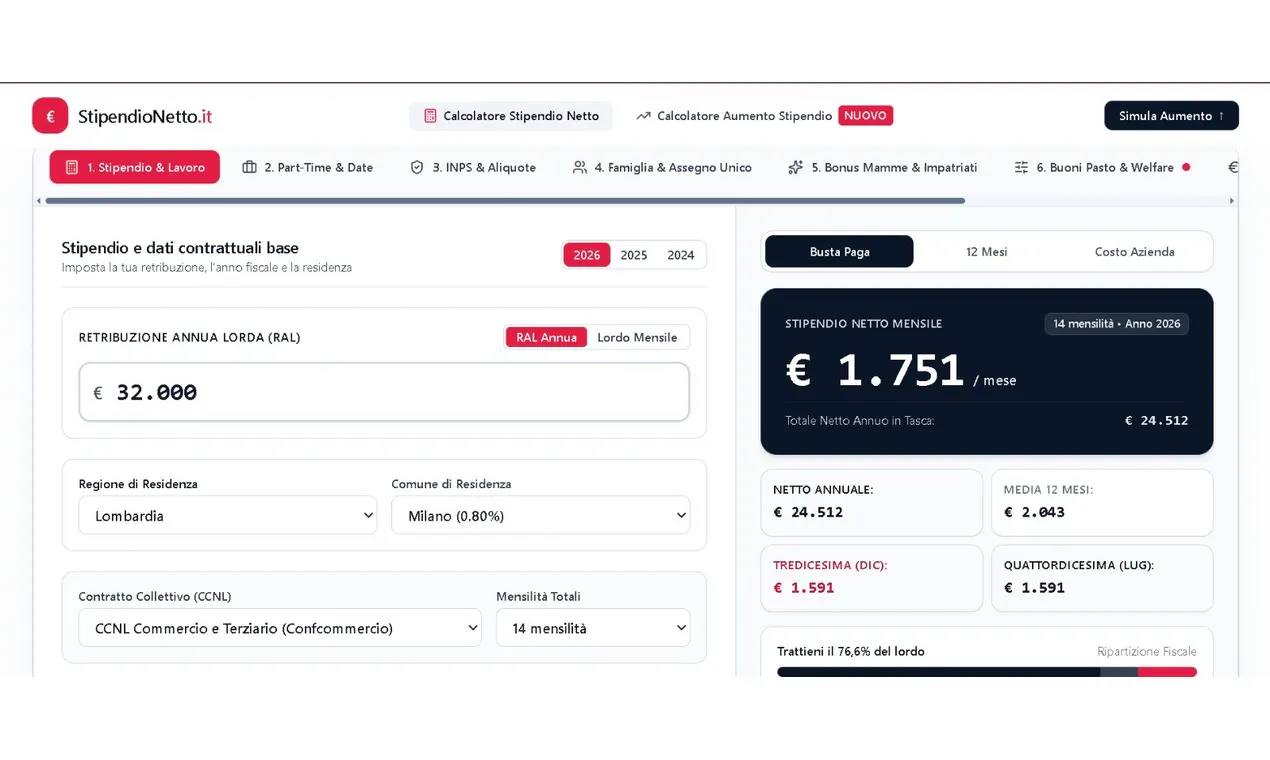Click the Tredicesima (DIC) value € 1.591

[804, 588]
